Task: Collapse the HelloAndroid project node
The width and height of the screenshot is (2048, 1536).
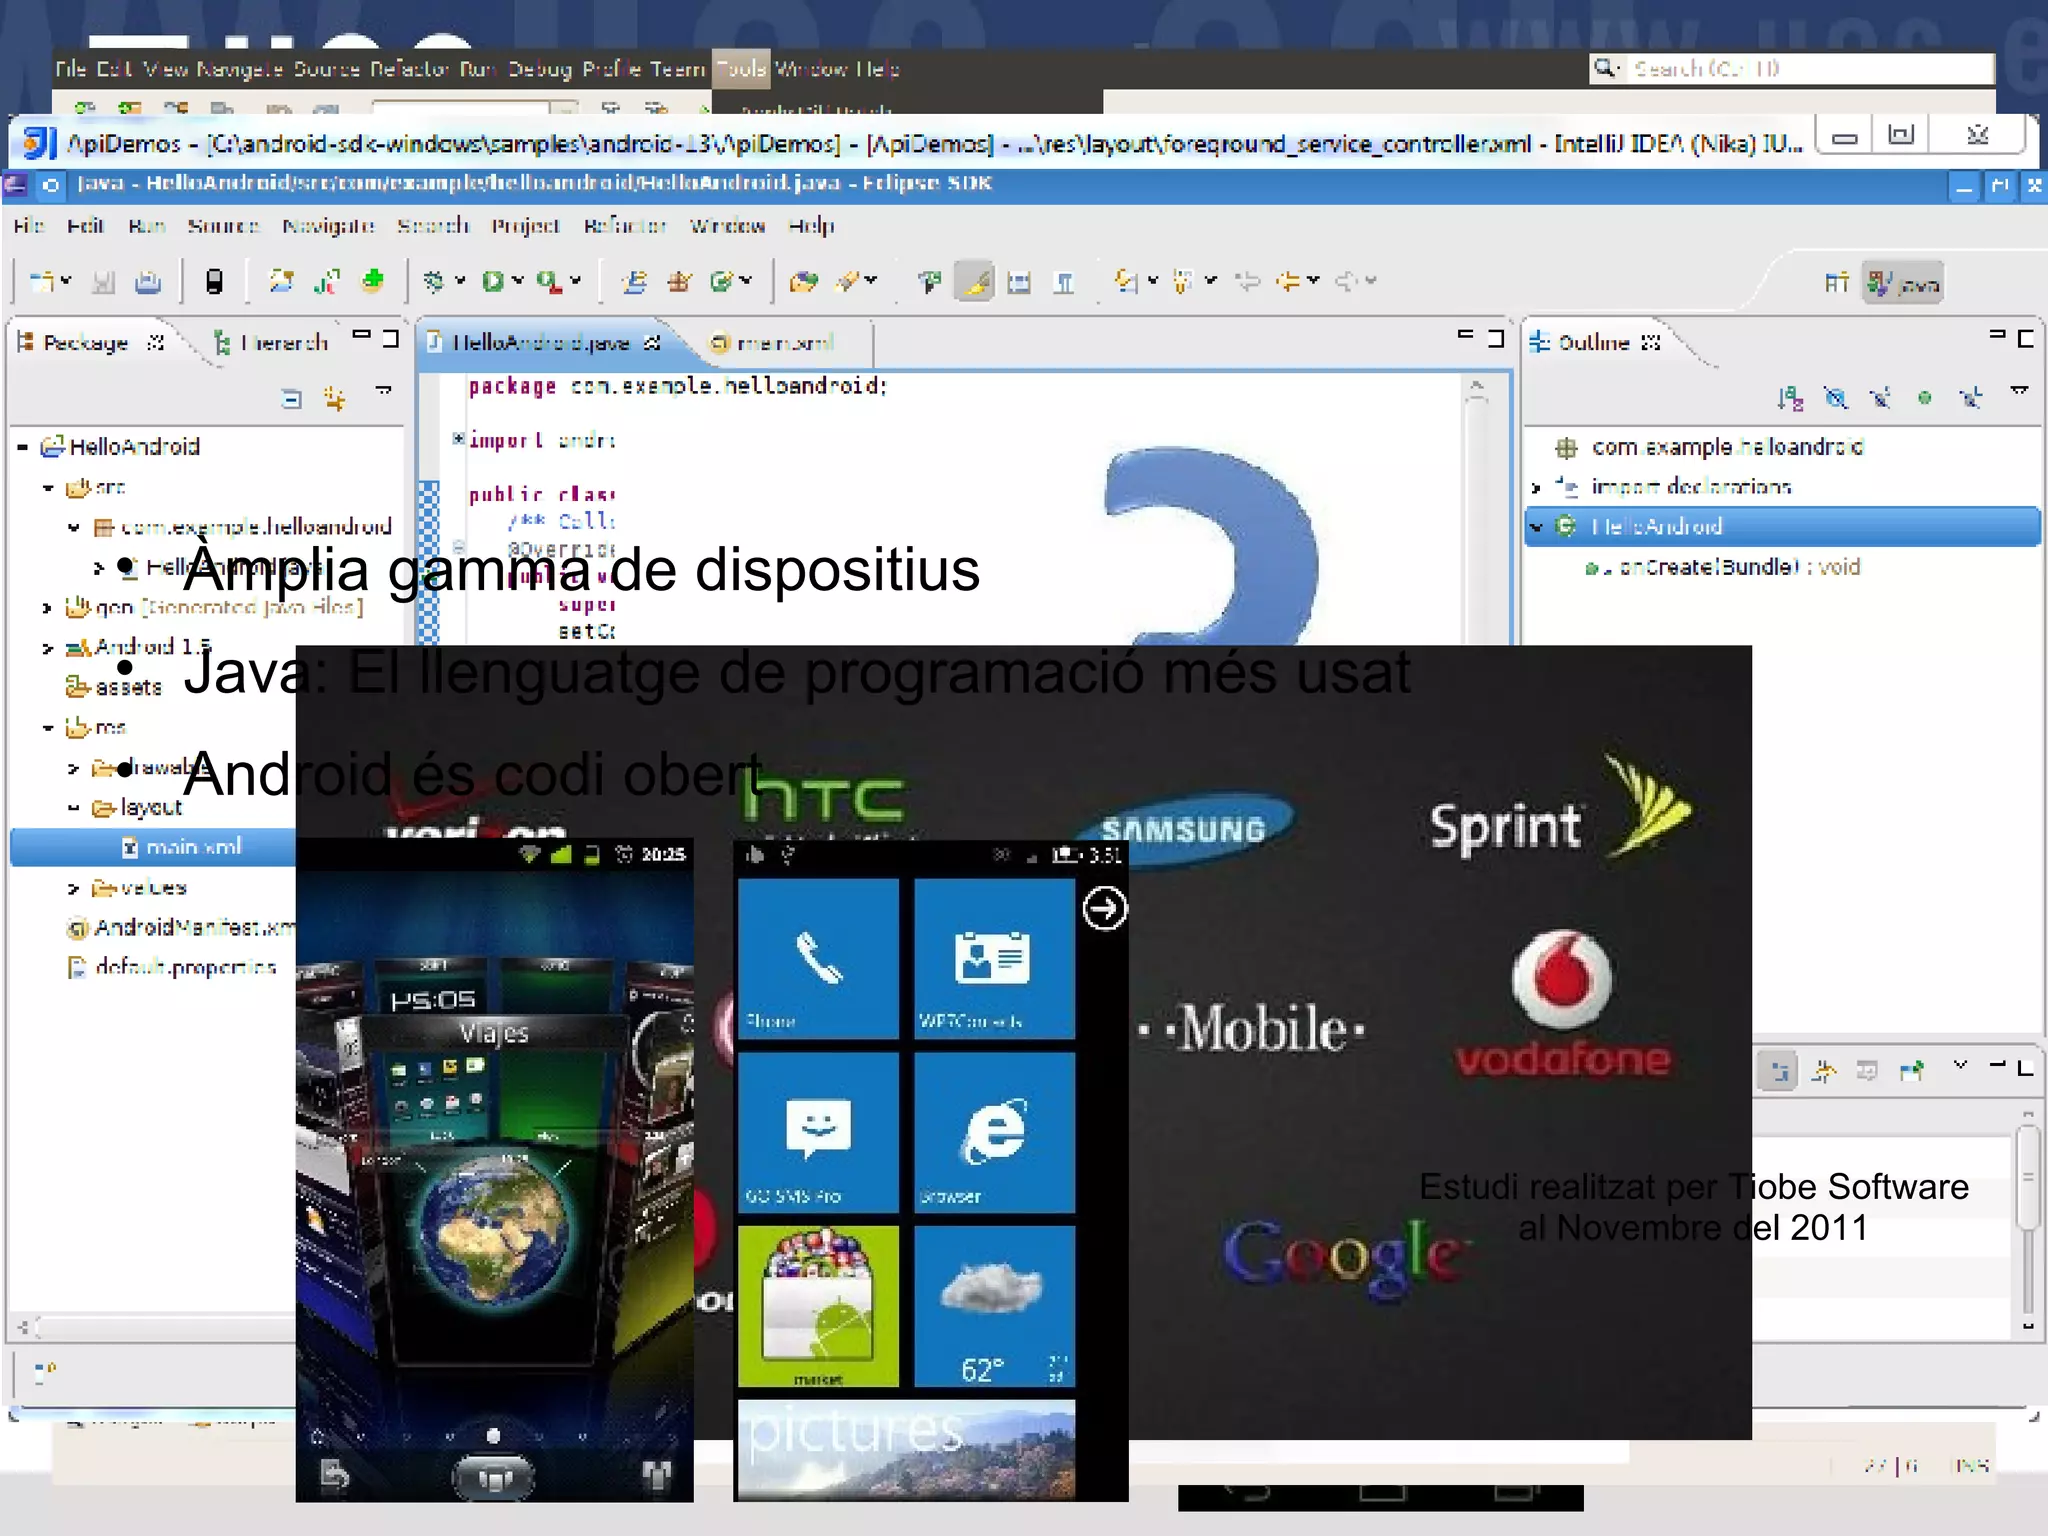Action: click(x=22, y=447)
